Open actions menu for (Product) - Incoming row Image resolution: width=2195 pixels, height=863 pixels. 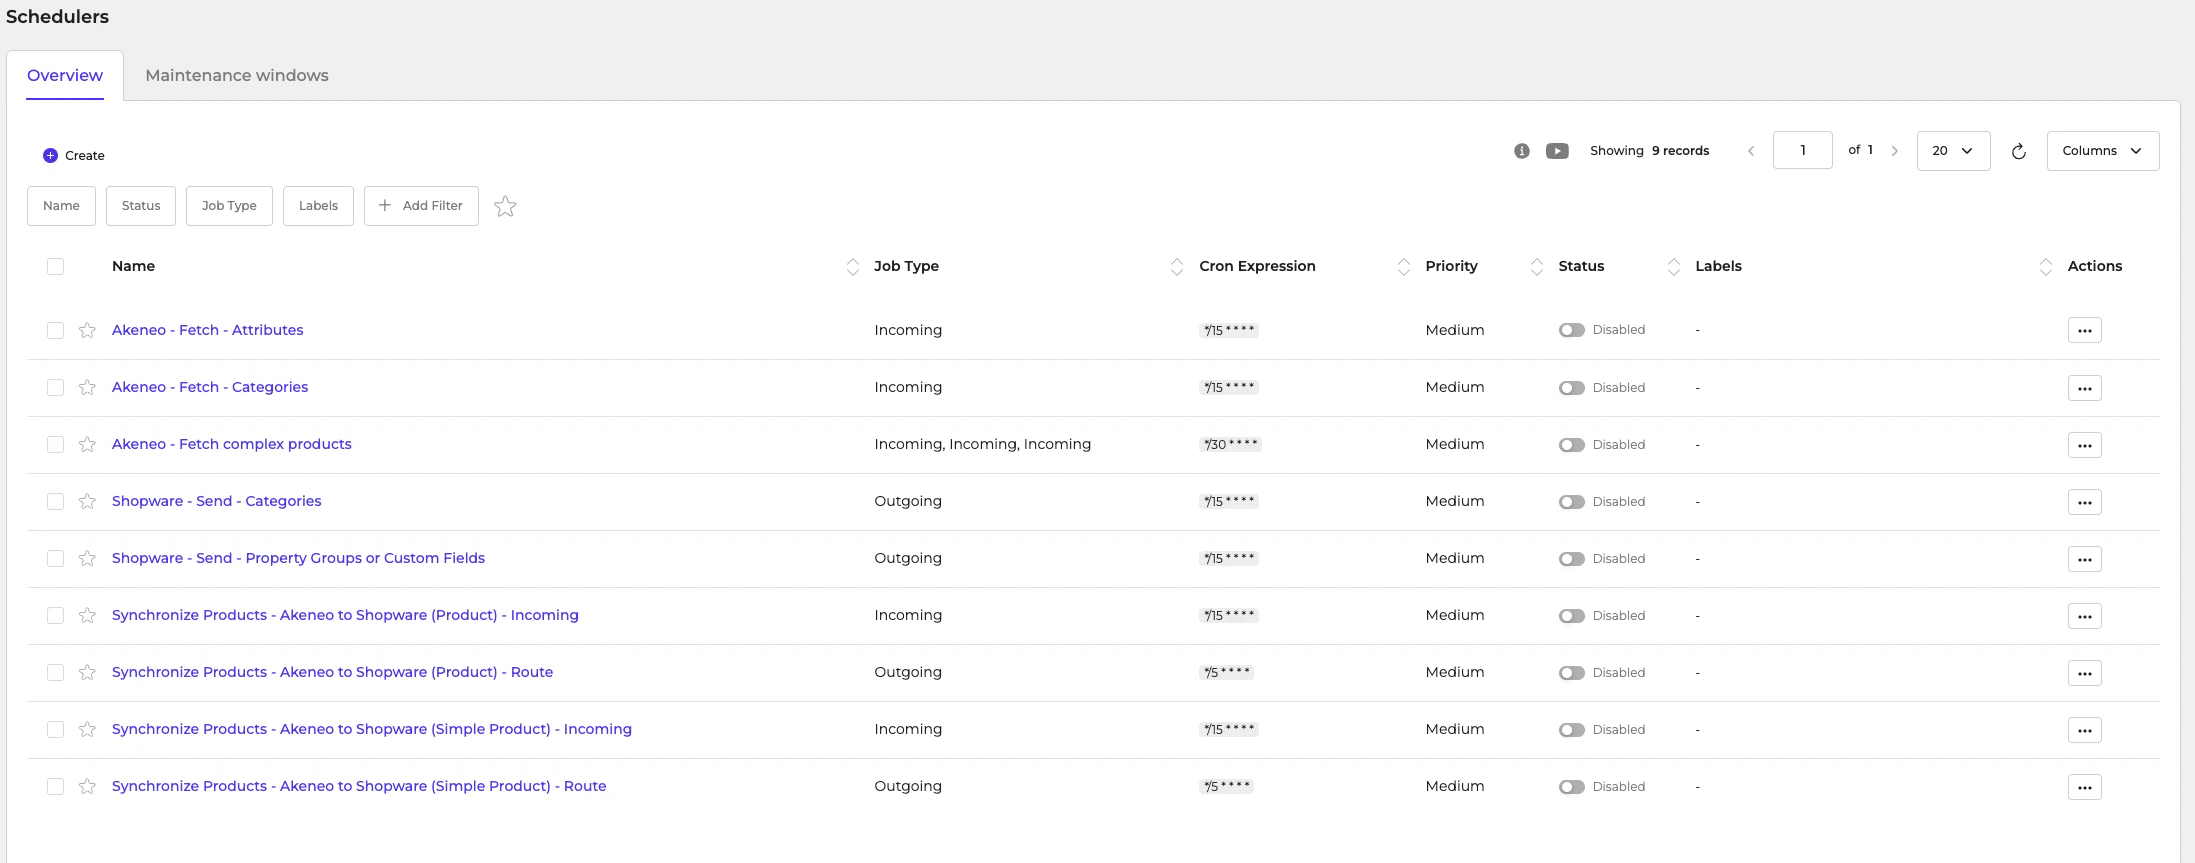coord(2084,615)
